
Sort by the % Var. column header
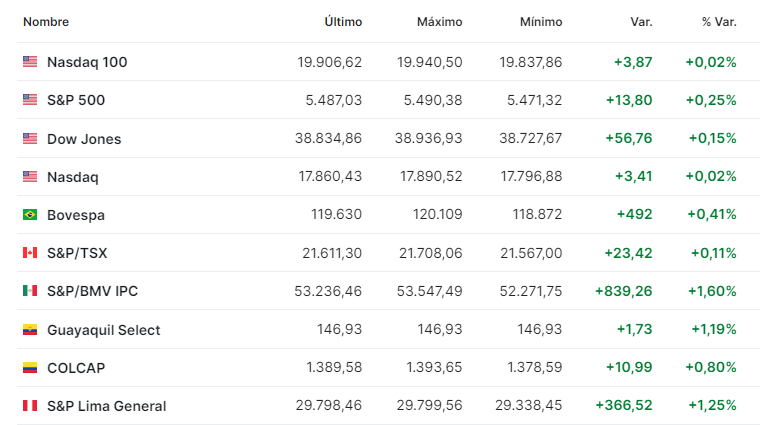(x=719, y=22)
